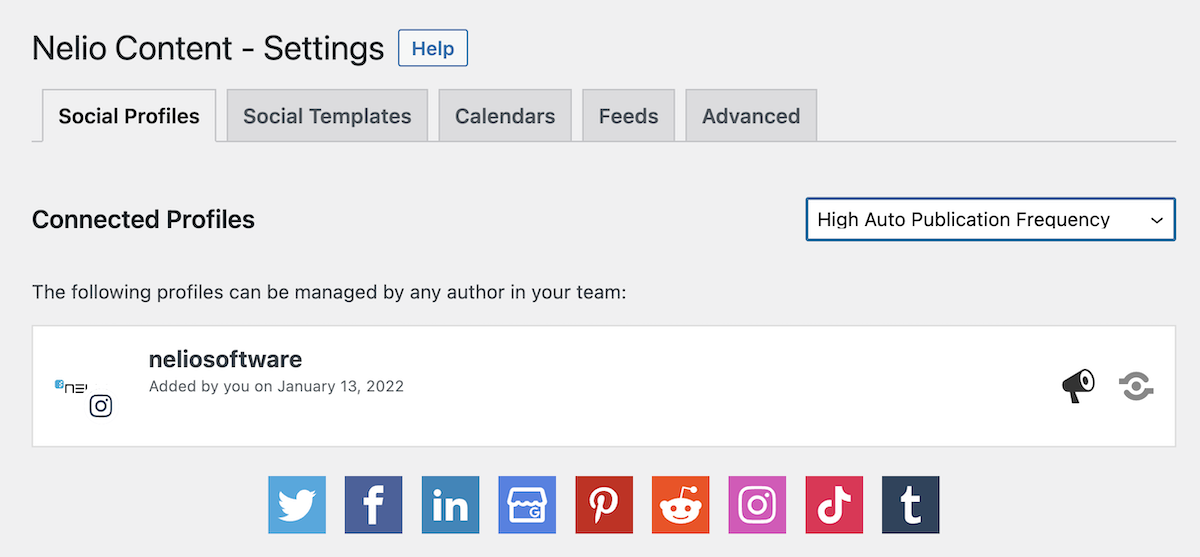Toggle megaphone auto-publication for neliosoftware

point(1078,386)
